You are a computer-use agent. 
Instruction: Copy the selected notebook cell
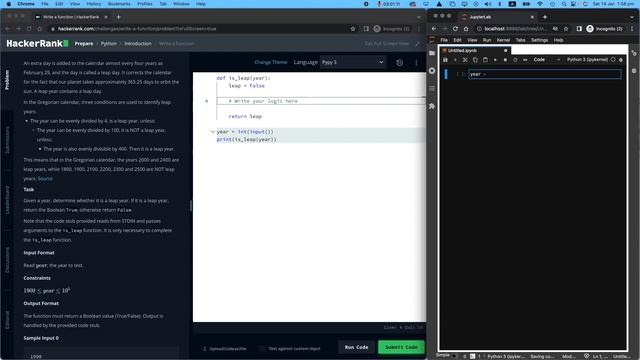[475, 60]
